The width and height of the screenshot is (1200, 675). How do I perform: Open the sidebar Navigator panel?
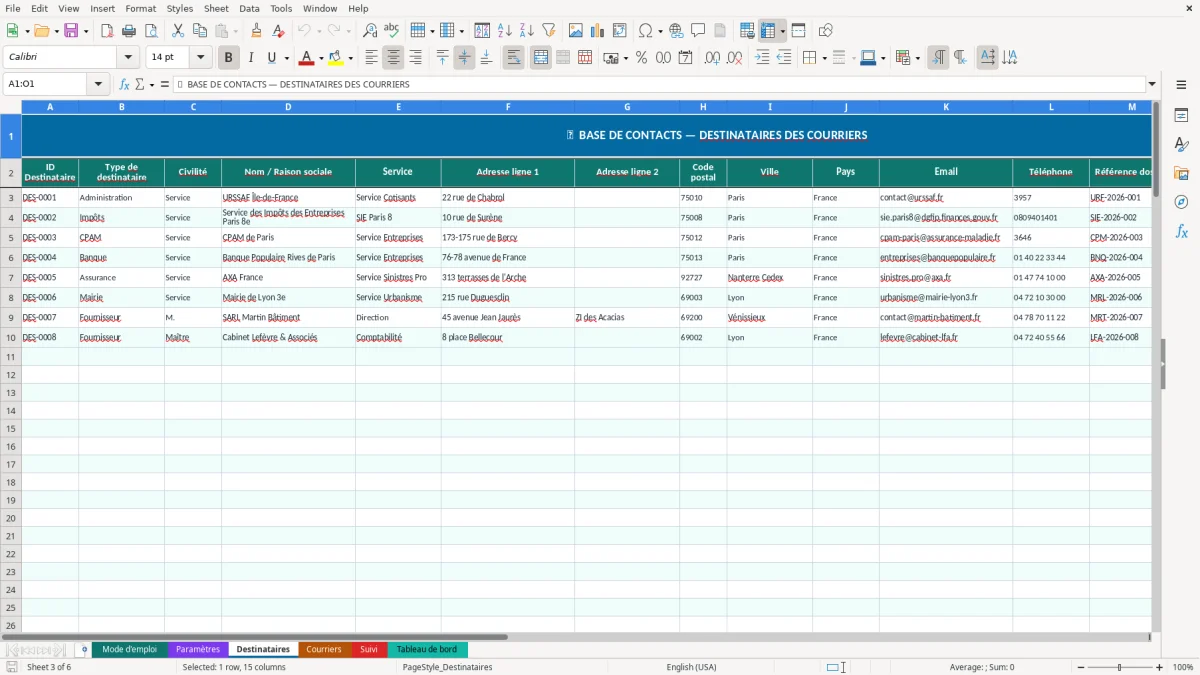[x=1181, y=202]
